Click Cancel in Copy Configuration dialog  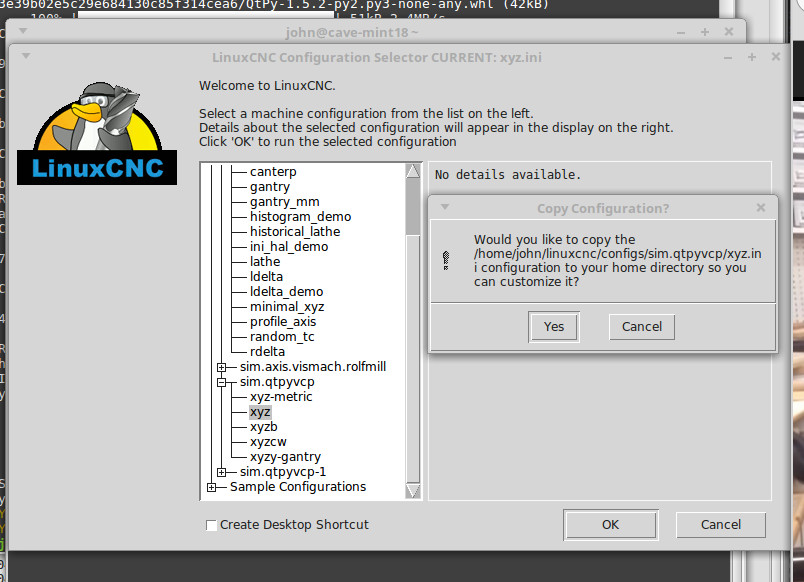[641, 327]
